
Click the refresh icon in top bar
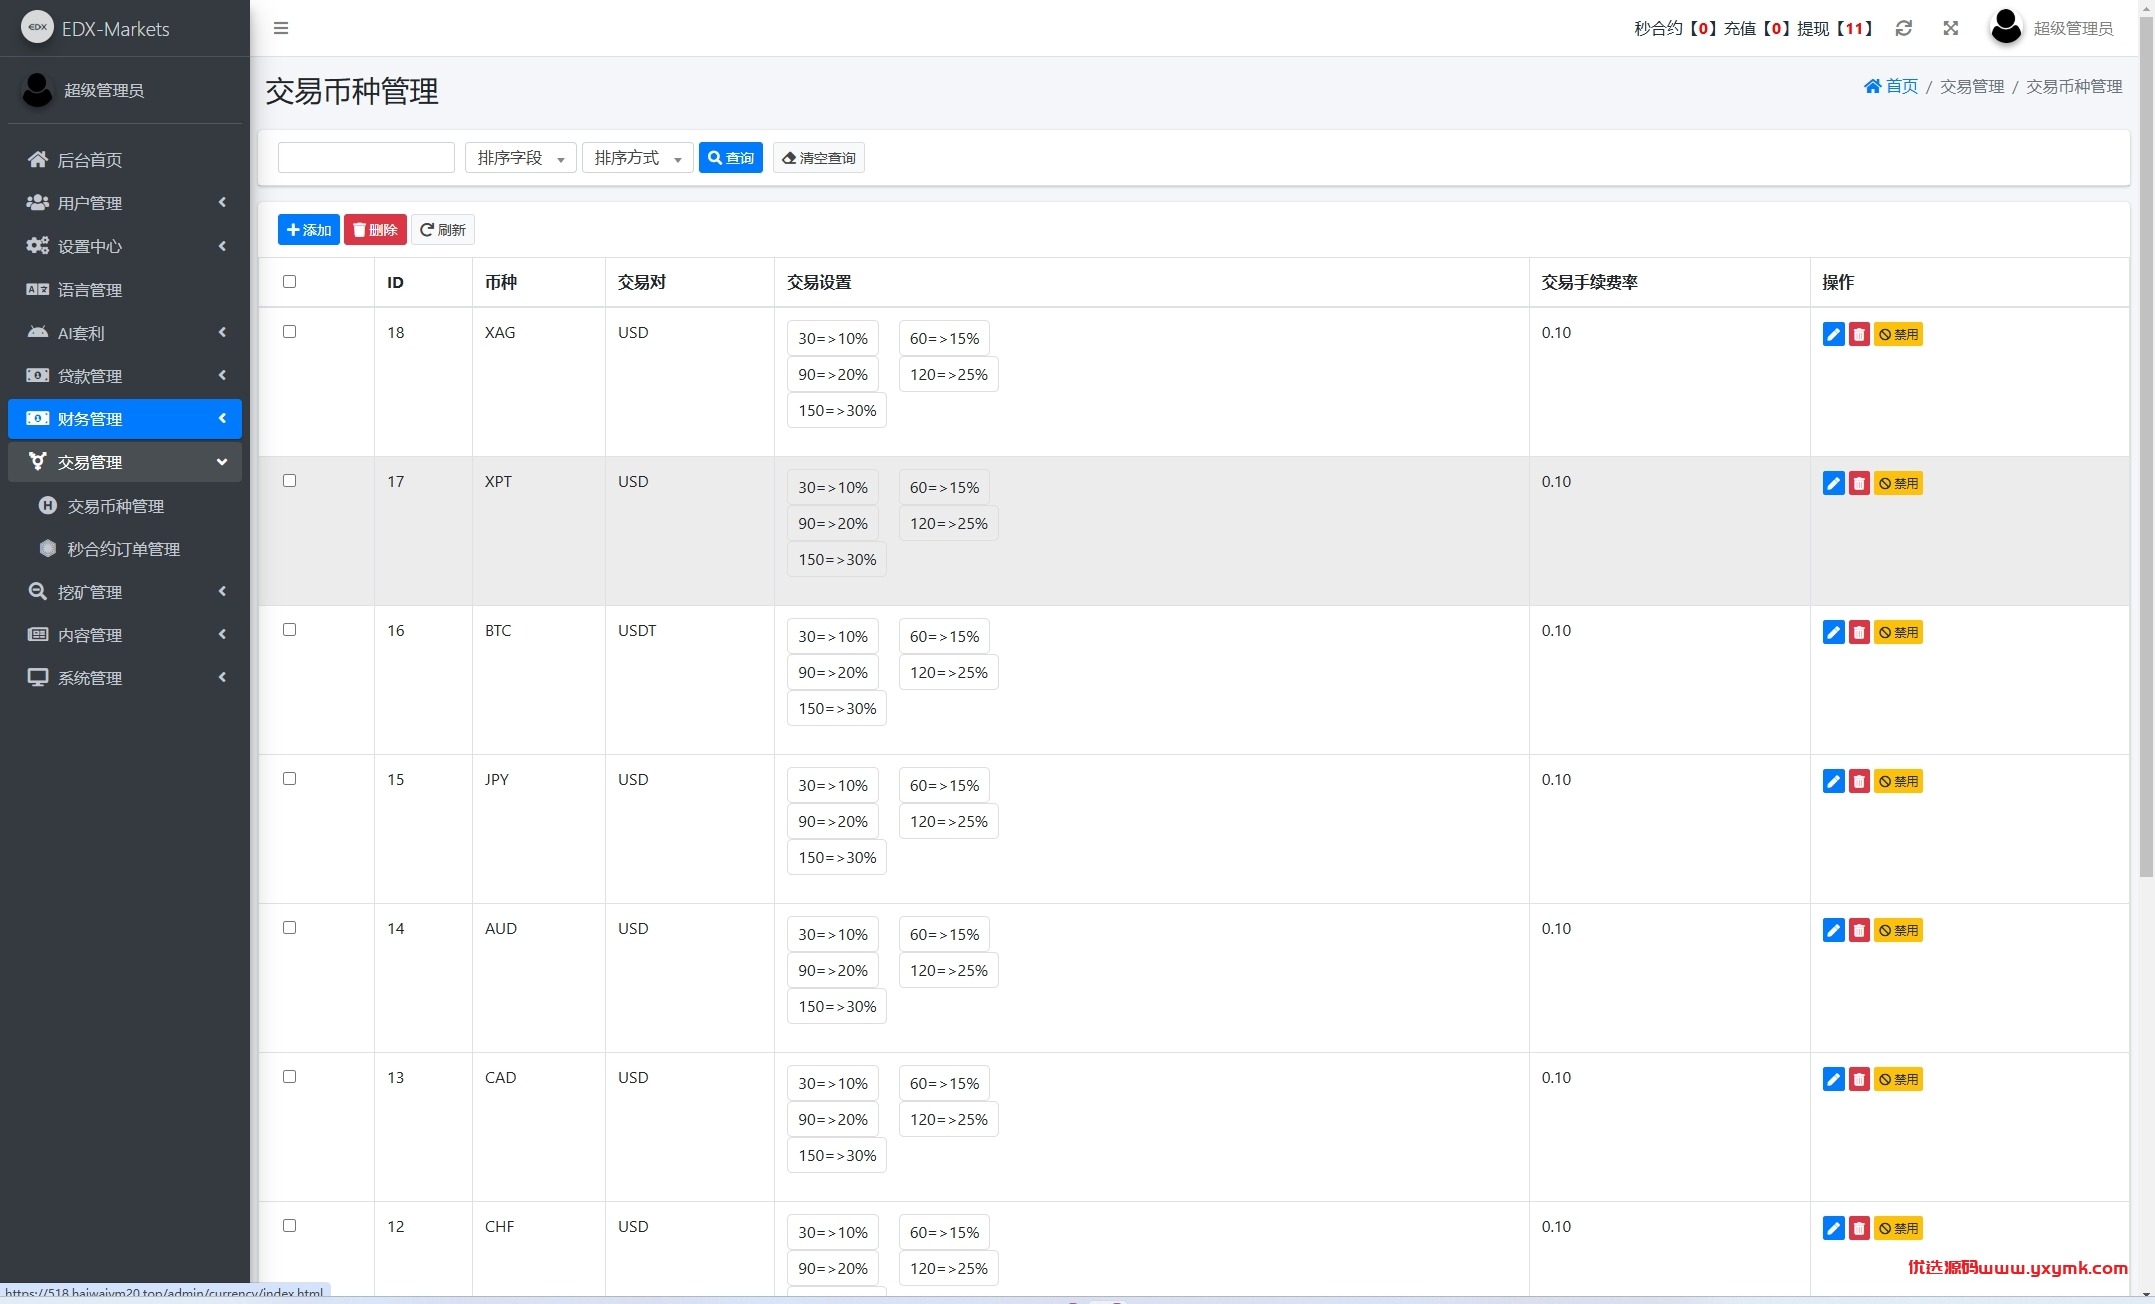[x=1904, y=28]
